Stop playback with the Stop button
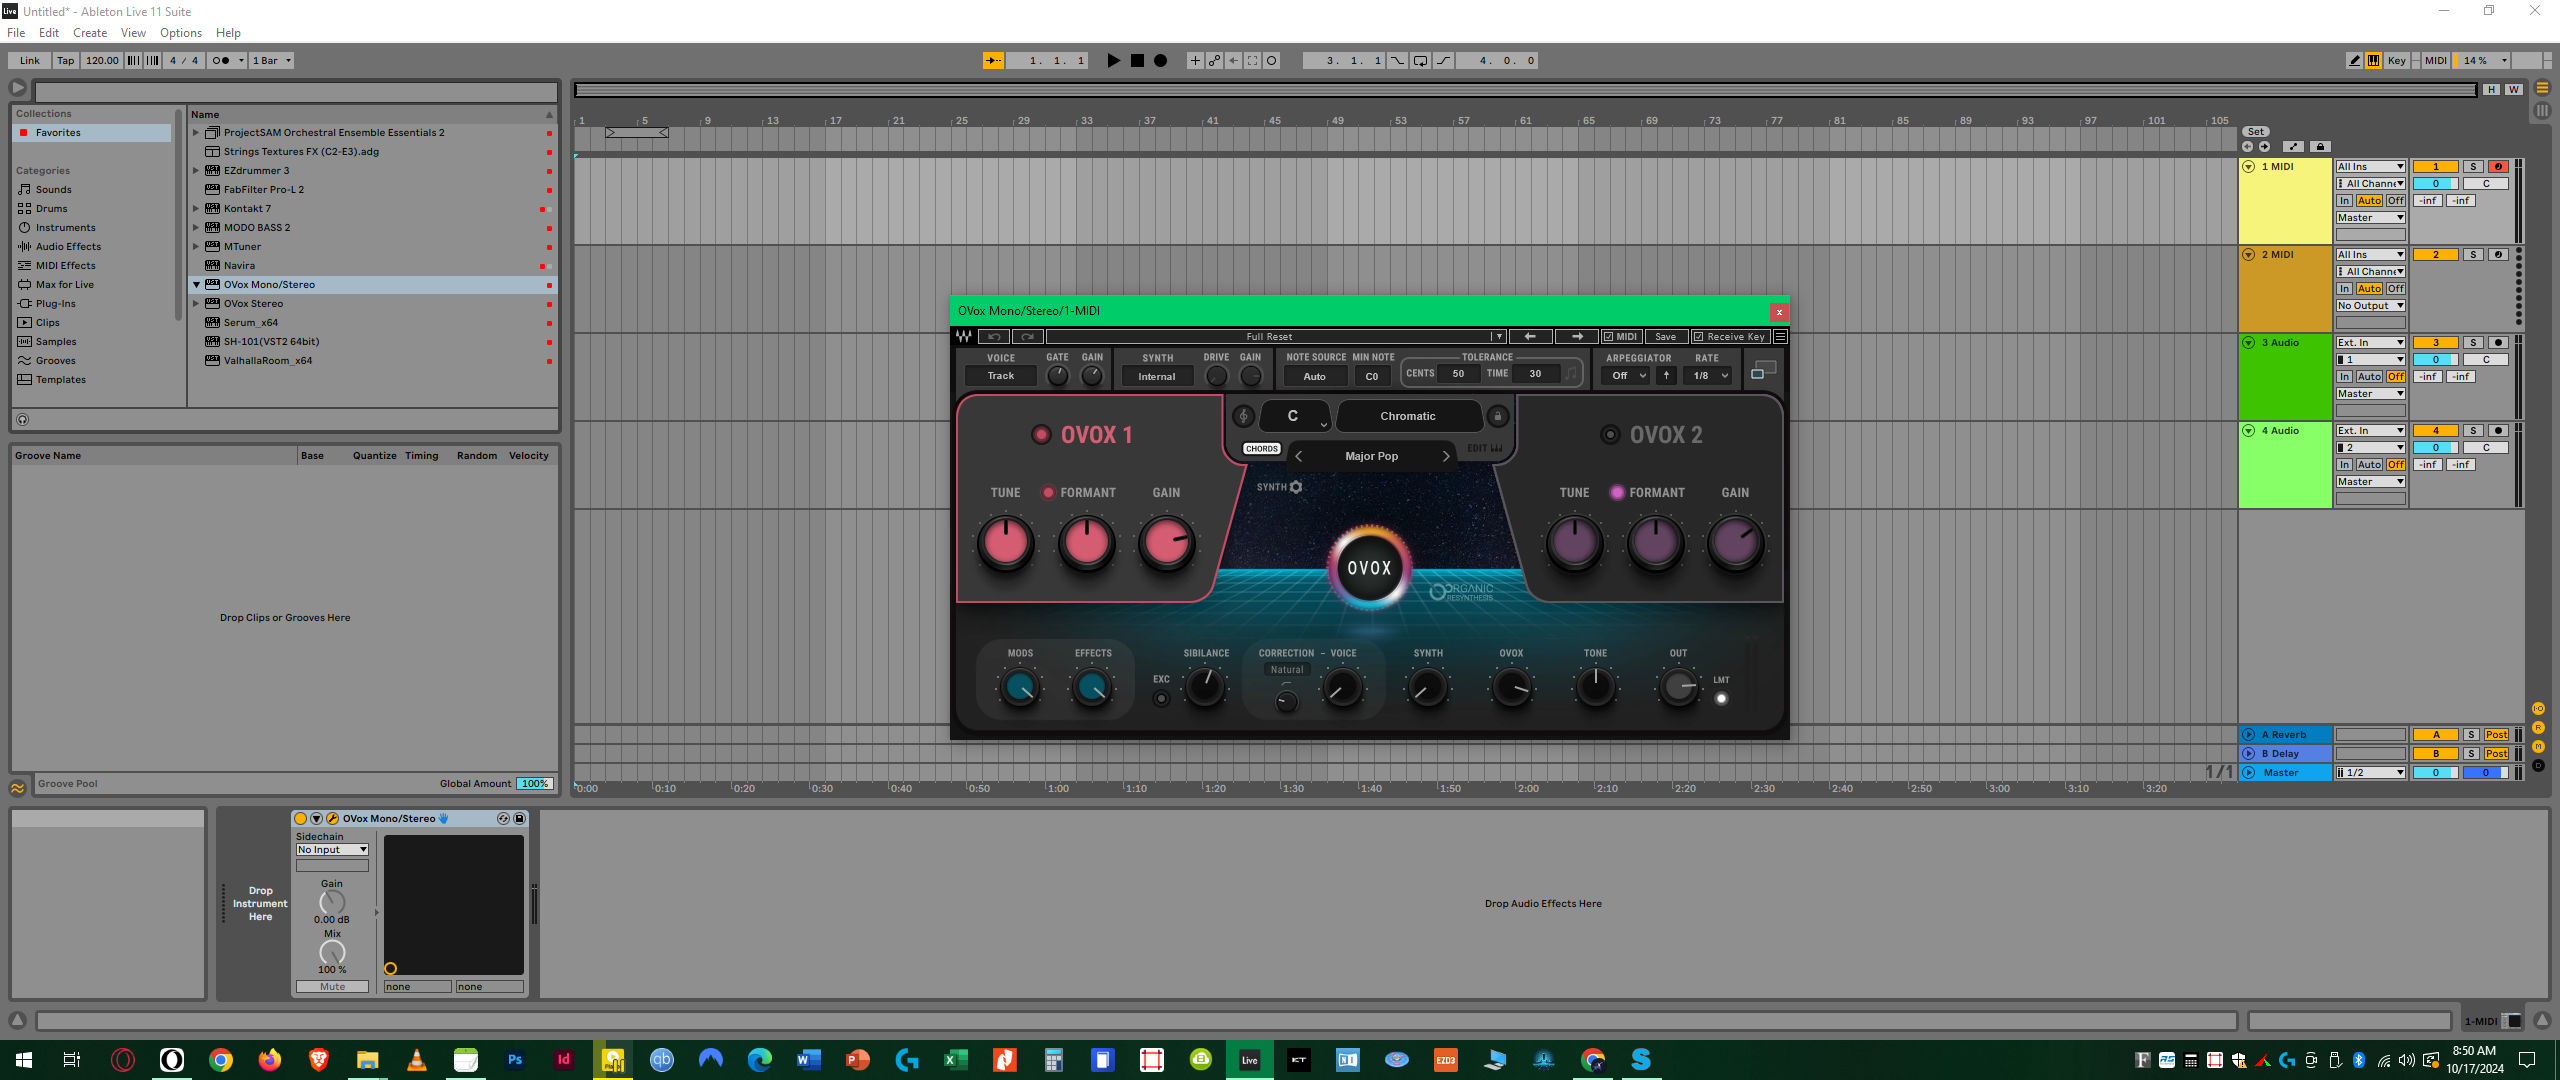 coord(1137,61)
